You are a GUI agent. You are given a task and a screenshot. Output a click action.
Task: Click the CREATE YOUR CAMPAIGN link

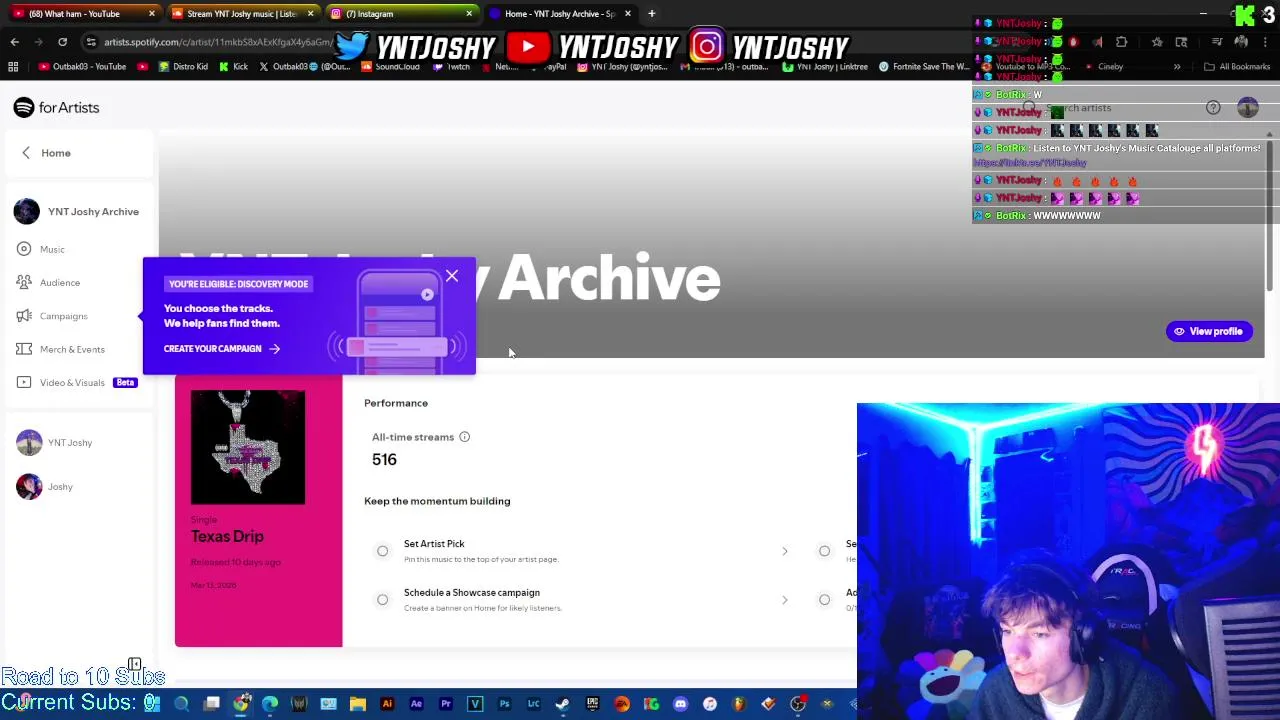[222, 349]
